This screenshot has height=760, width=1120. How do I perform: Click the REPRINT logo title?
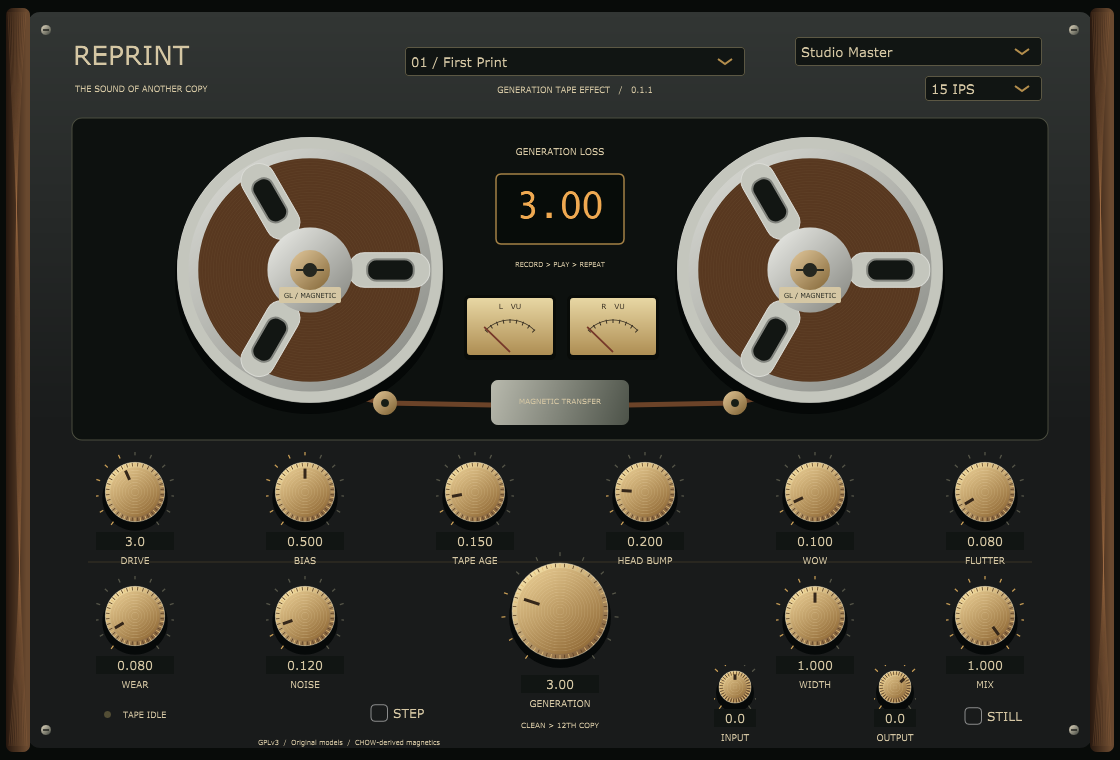(131, 56)
